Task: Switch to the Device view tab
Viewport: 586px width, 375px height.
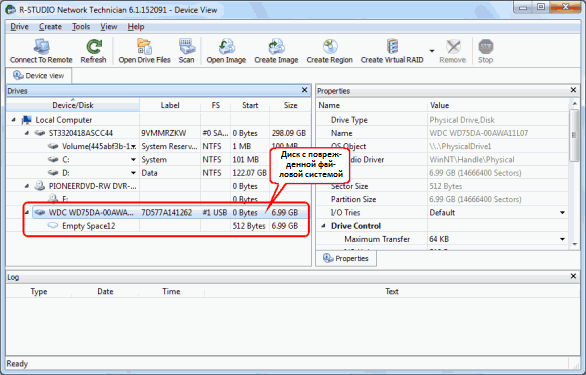Action: (x=38, y=76)
